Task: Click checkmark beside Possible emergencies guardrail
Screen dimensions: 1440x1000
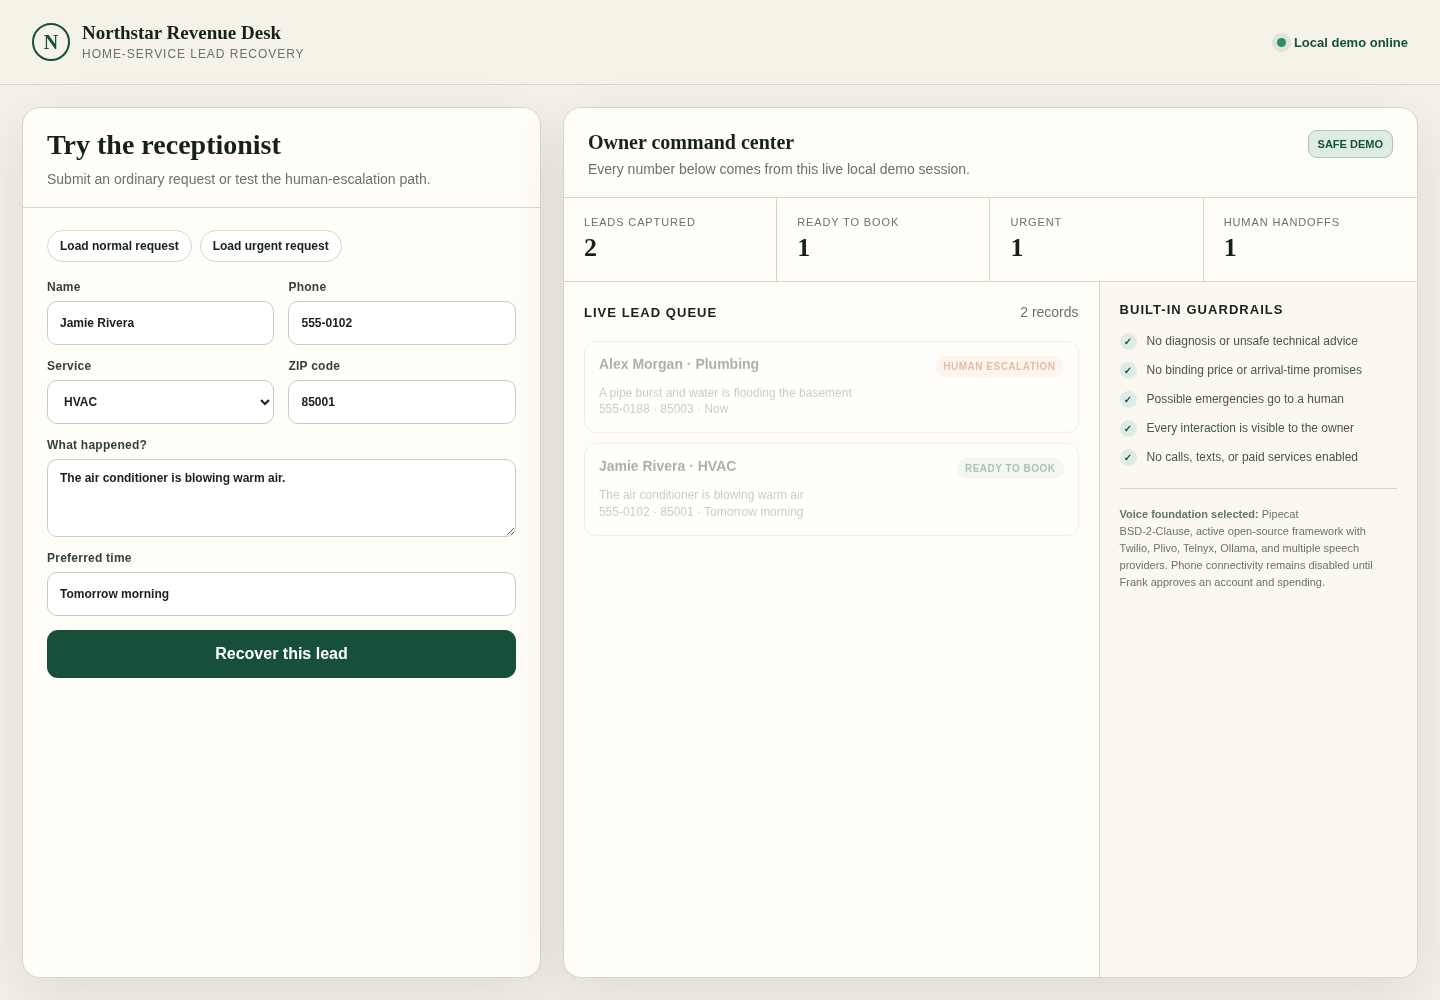Action: 1128,399
